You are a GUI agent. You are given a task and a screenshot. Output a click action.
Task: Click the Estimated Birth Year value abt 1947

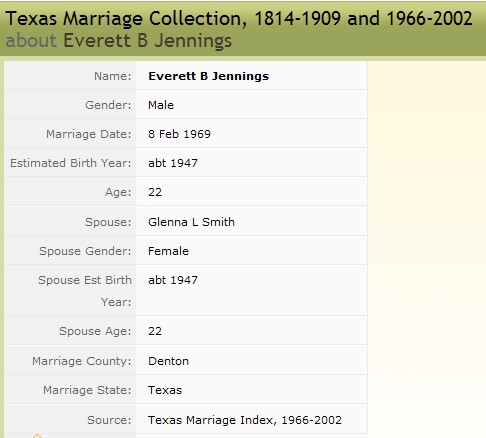[x=173, y=163]
